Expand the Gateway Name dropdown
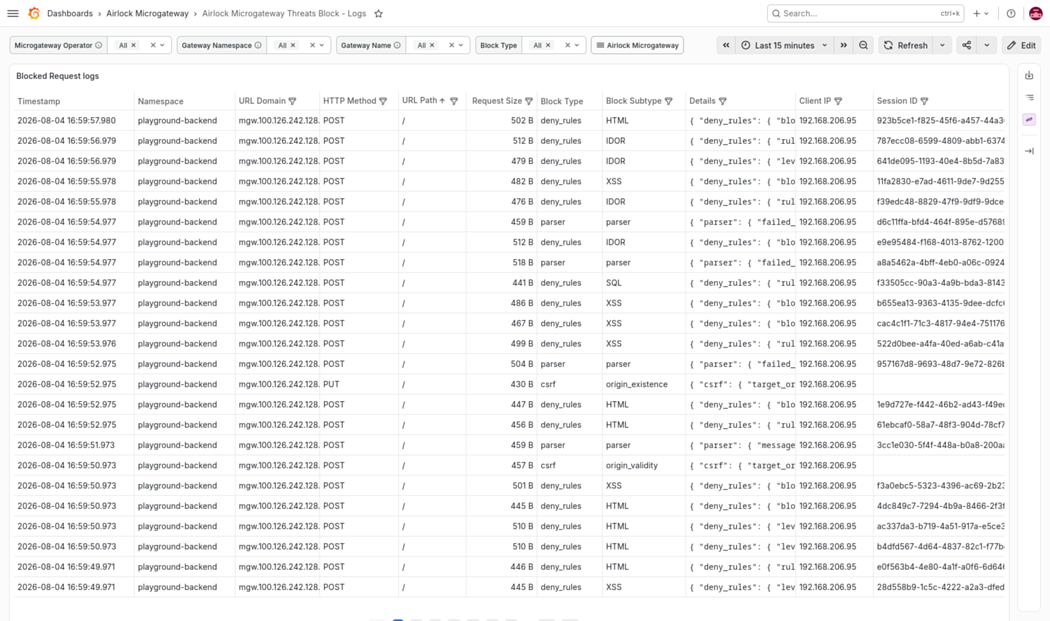 pos(461,46)
